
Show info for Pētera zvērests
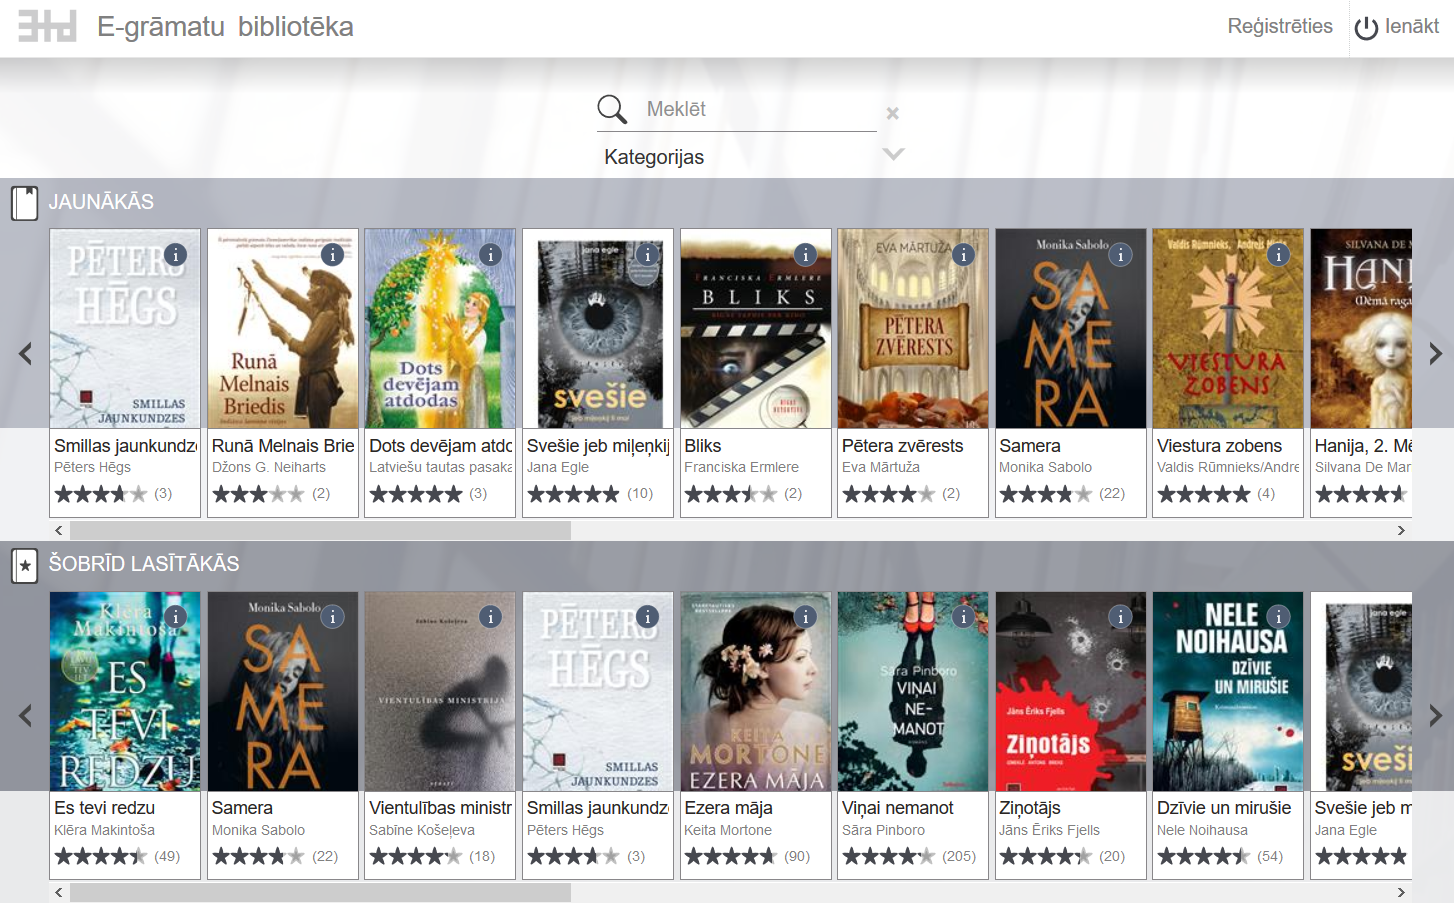(963, 255)
